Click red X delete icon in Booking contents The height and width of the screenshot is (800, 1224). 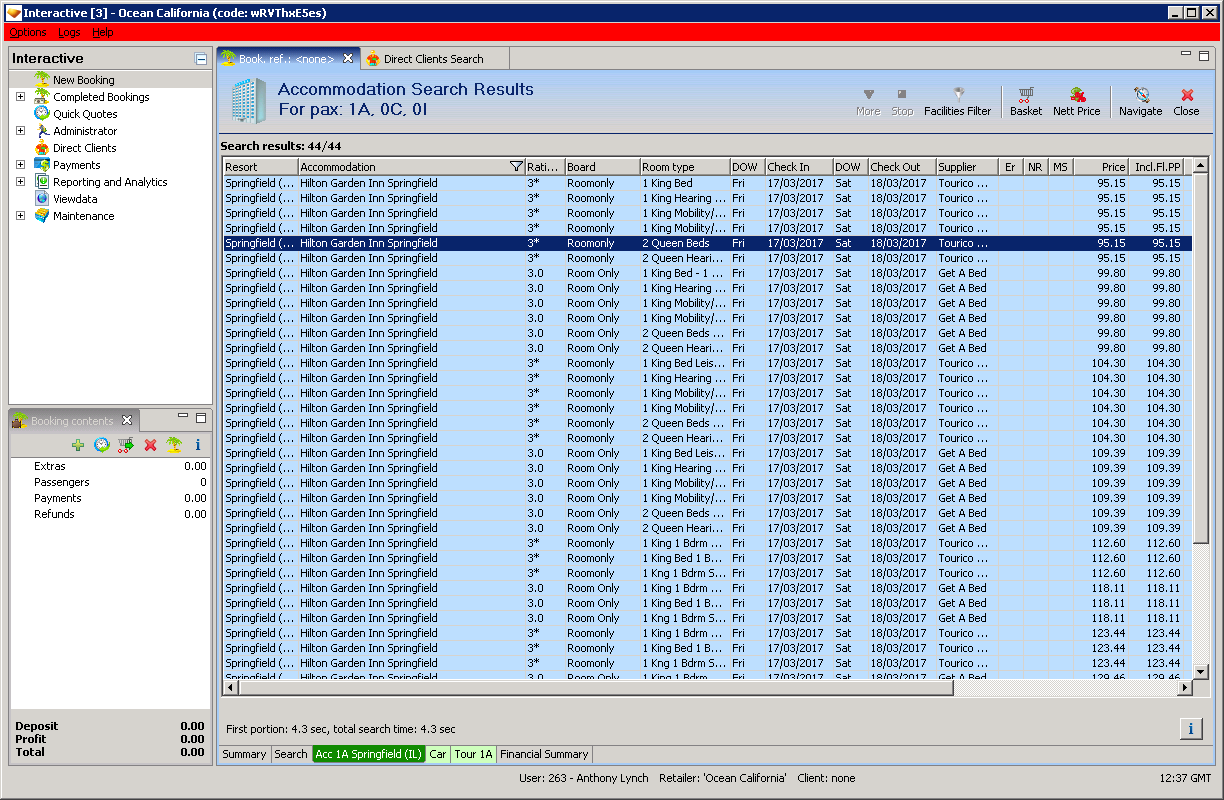tap(150, 445)
